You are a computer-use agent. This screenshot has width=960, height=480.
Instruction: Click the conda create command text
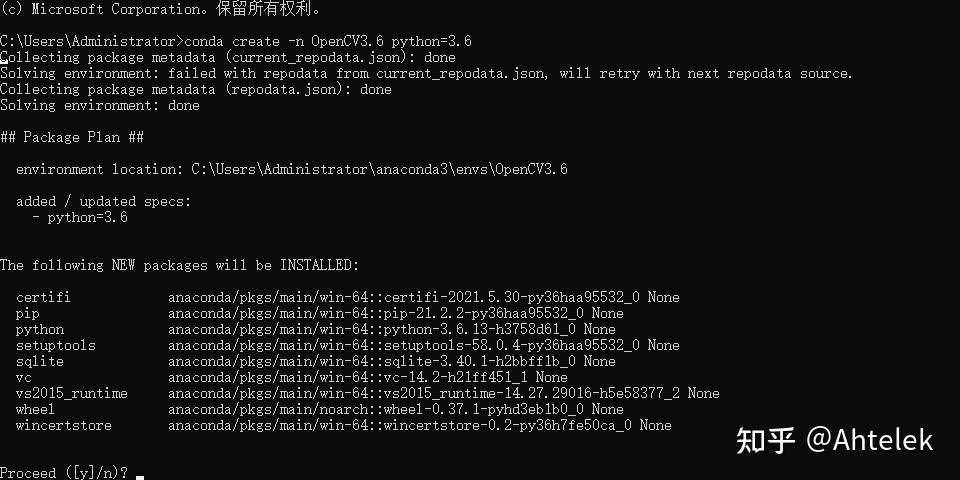coord(328,42)
